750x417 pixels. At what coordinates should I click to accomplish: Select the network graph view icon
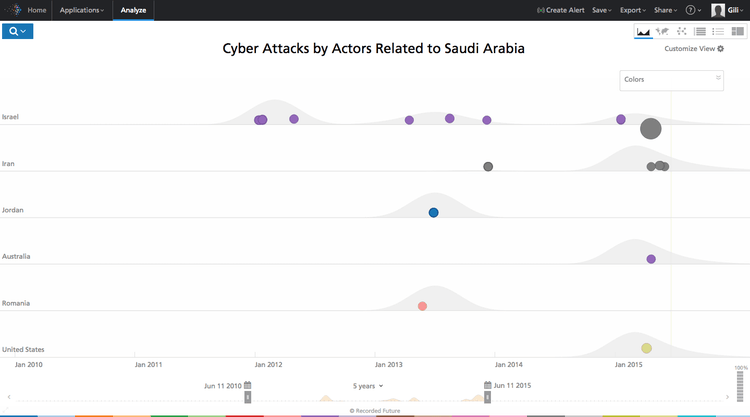pyautogui.click(x=681, y=32)
